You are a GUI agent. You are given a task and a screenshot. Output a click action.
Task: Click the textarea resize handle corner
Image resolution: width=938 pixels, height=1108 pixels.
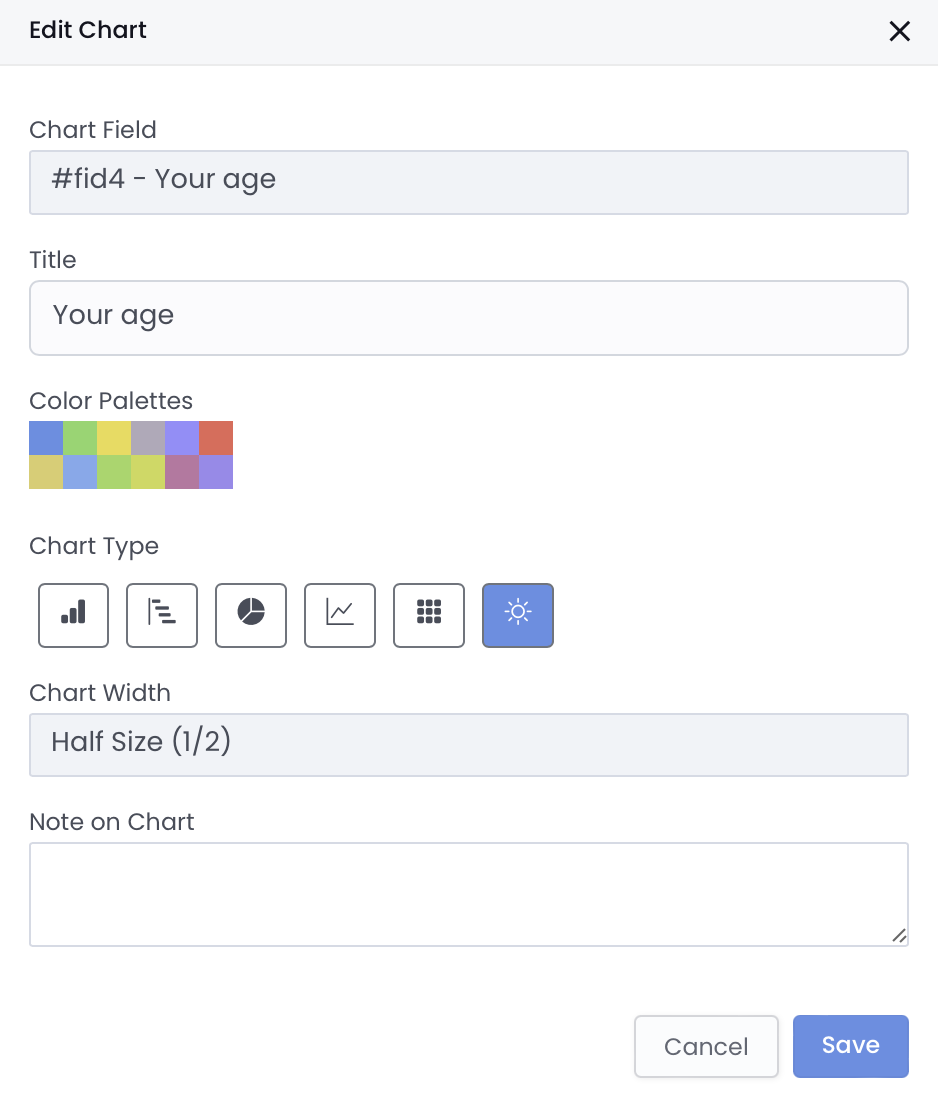pos(899,936)
